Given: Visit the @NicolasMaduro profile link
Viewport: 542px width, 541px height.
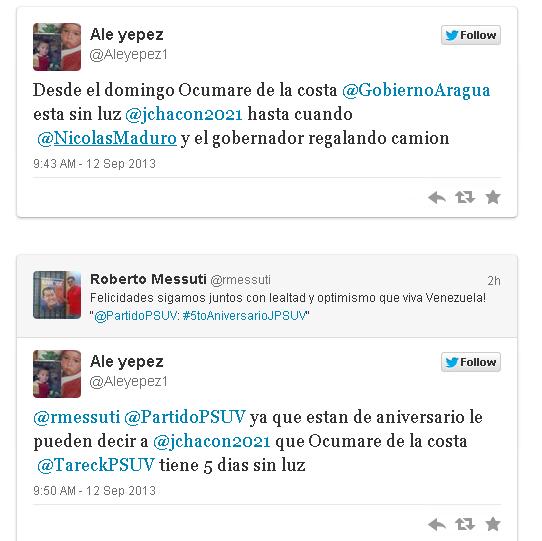Looking at the screenshot, I should [107, 138].
